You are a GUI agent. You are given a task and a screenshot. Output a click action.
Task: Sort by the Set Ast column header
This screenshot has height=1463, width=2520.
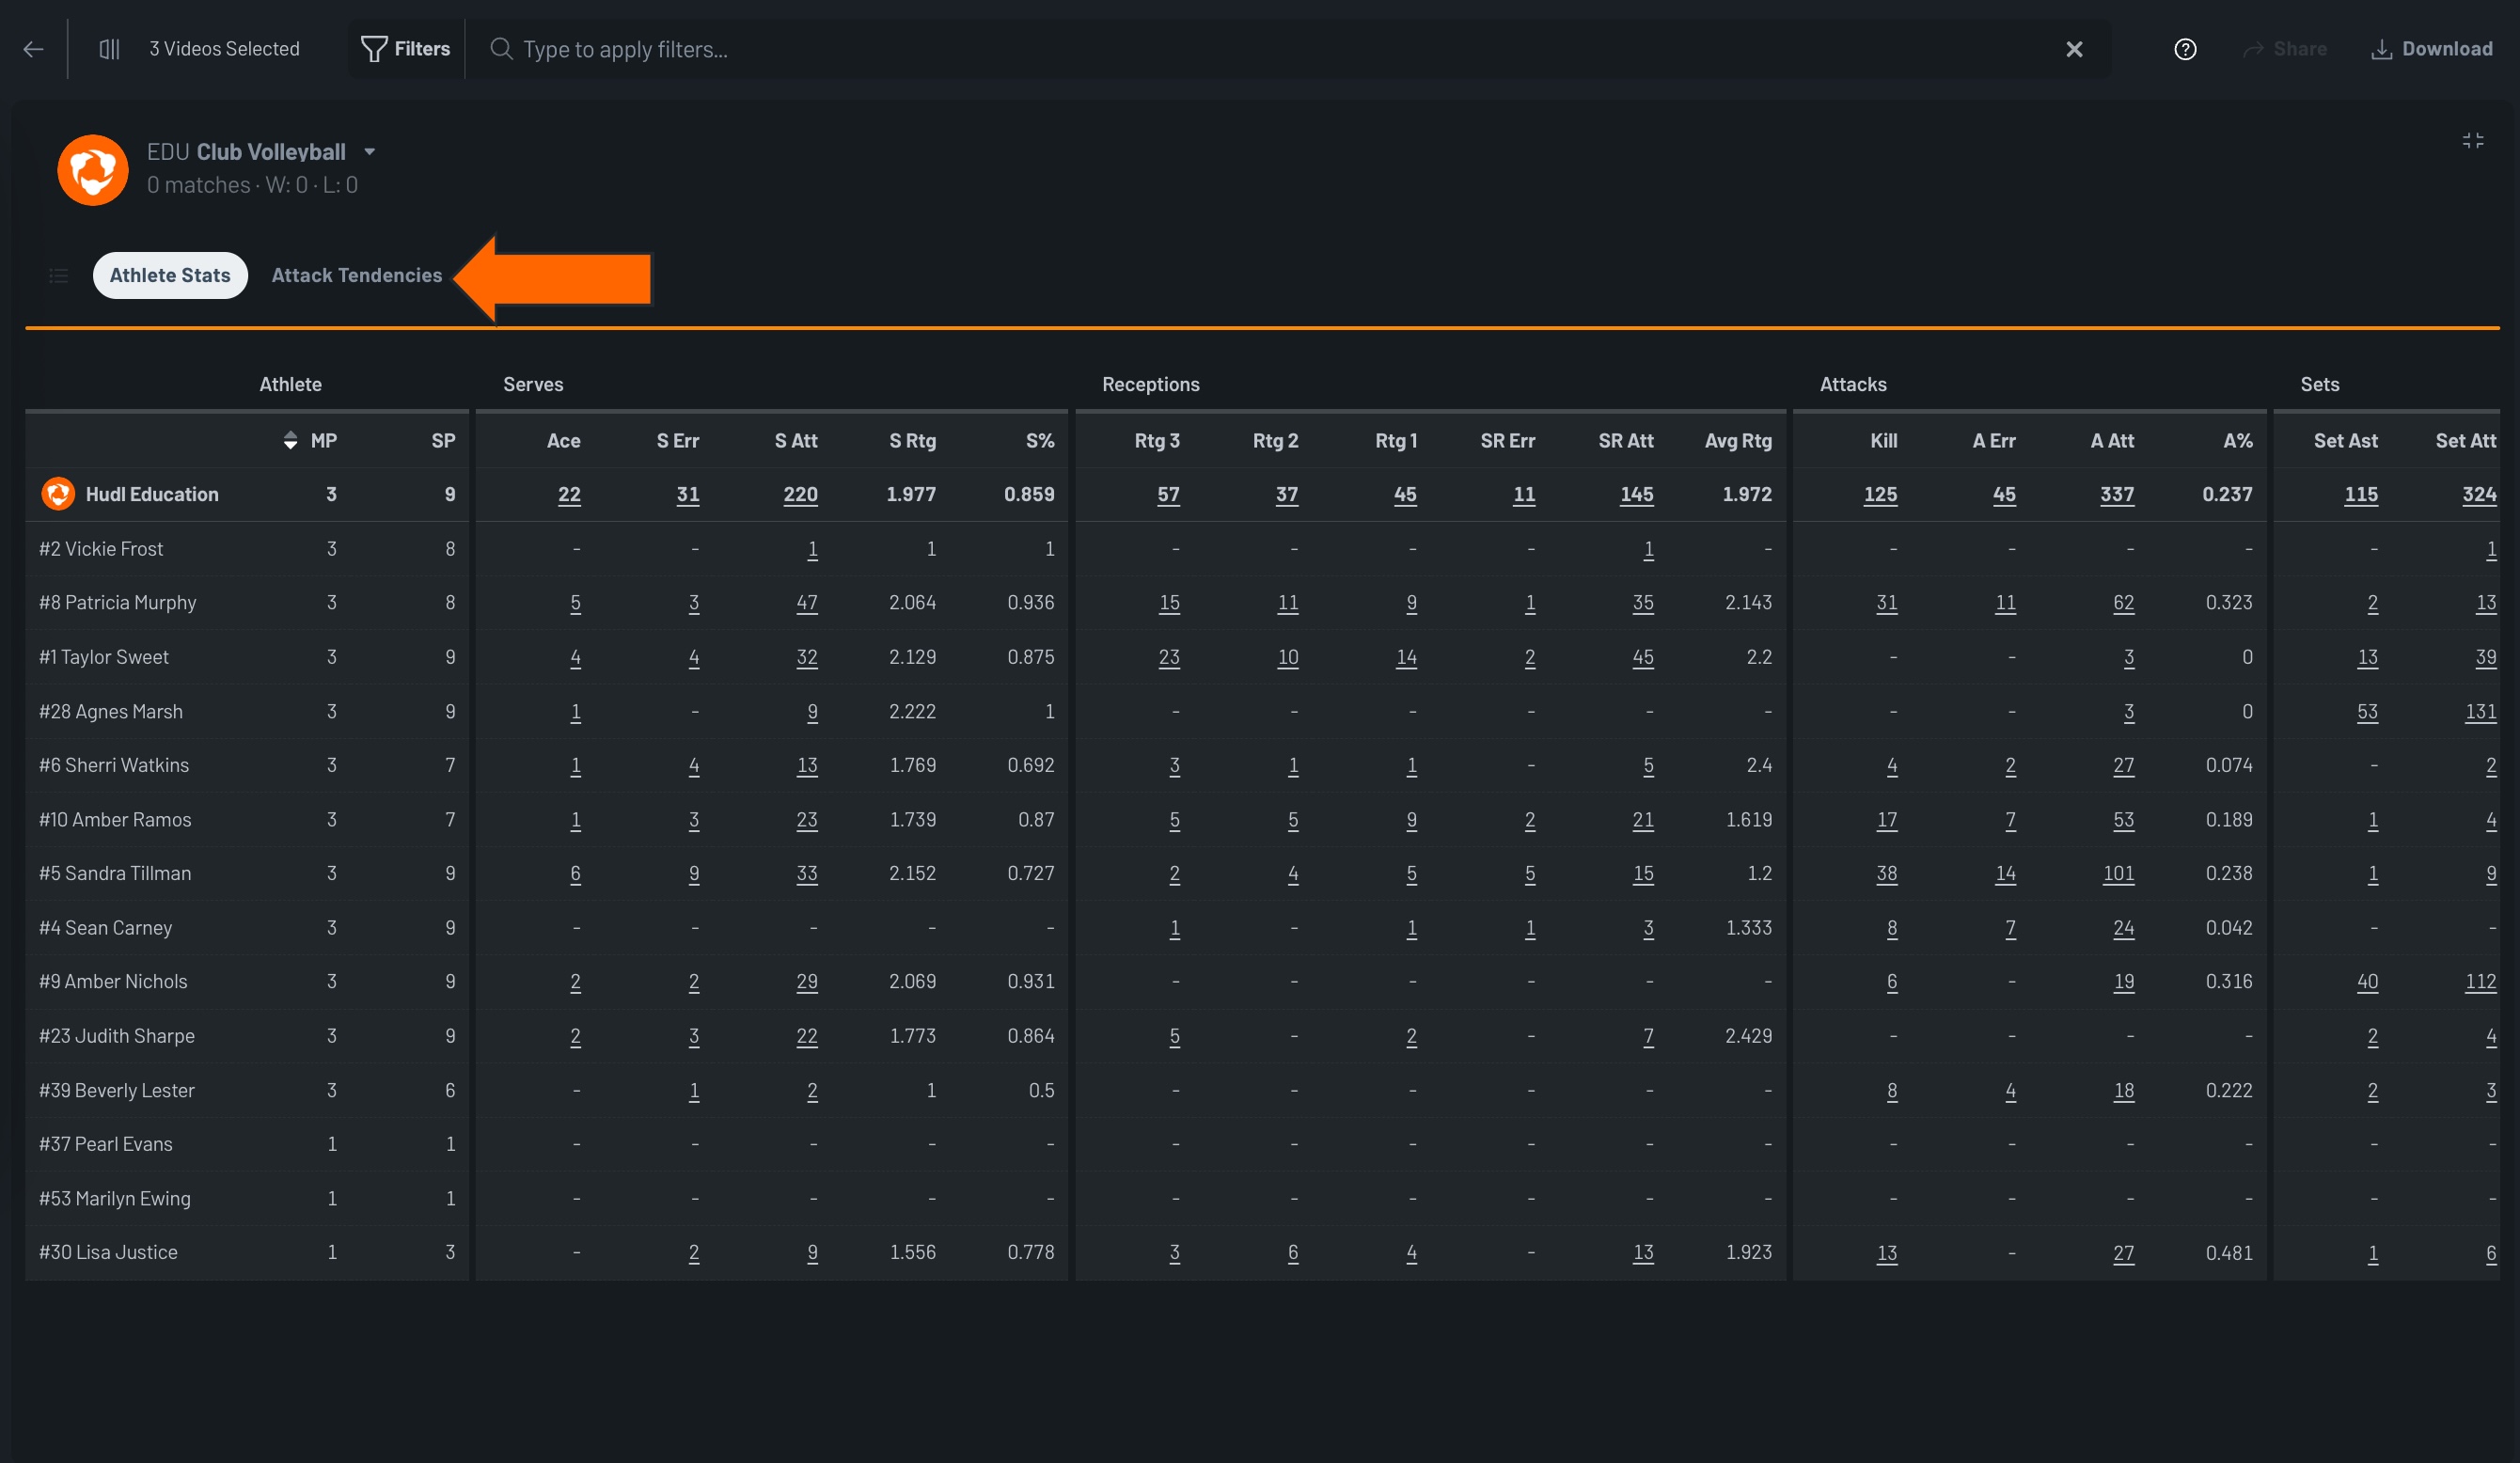tap(2346, 441)
